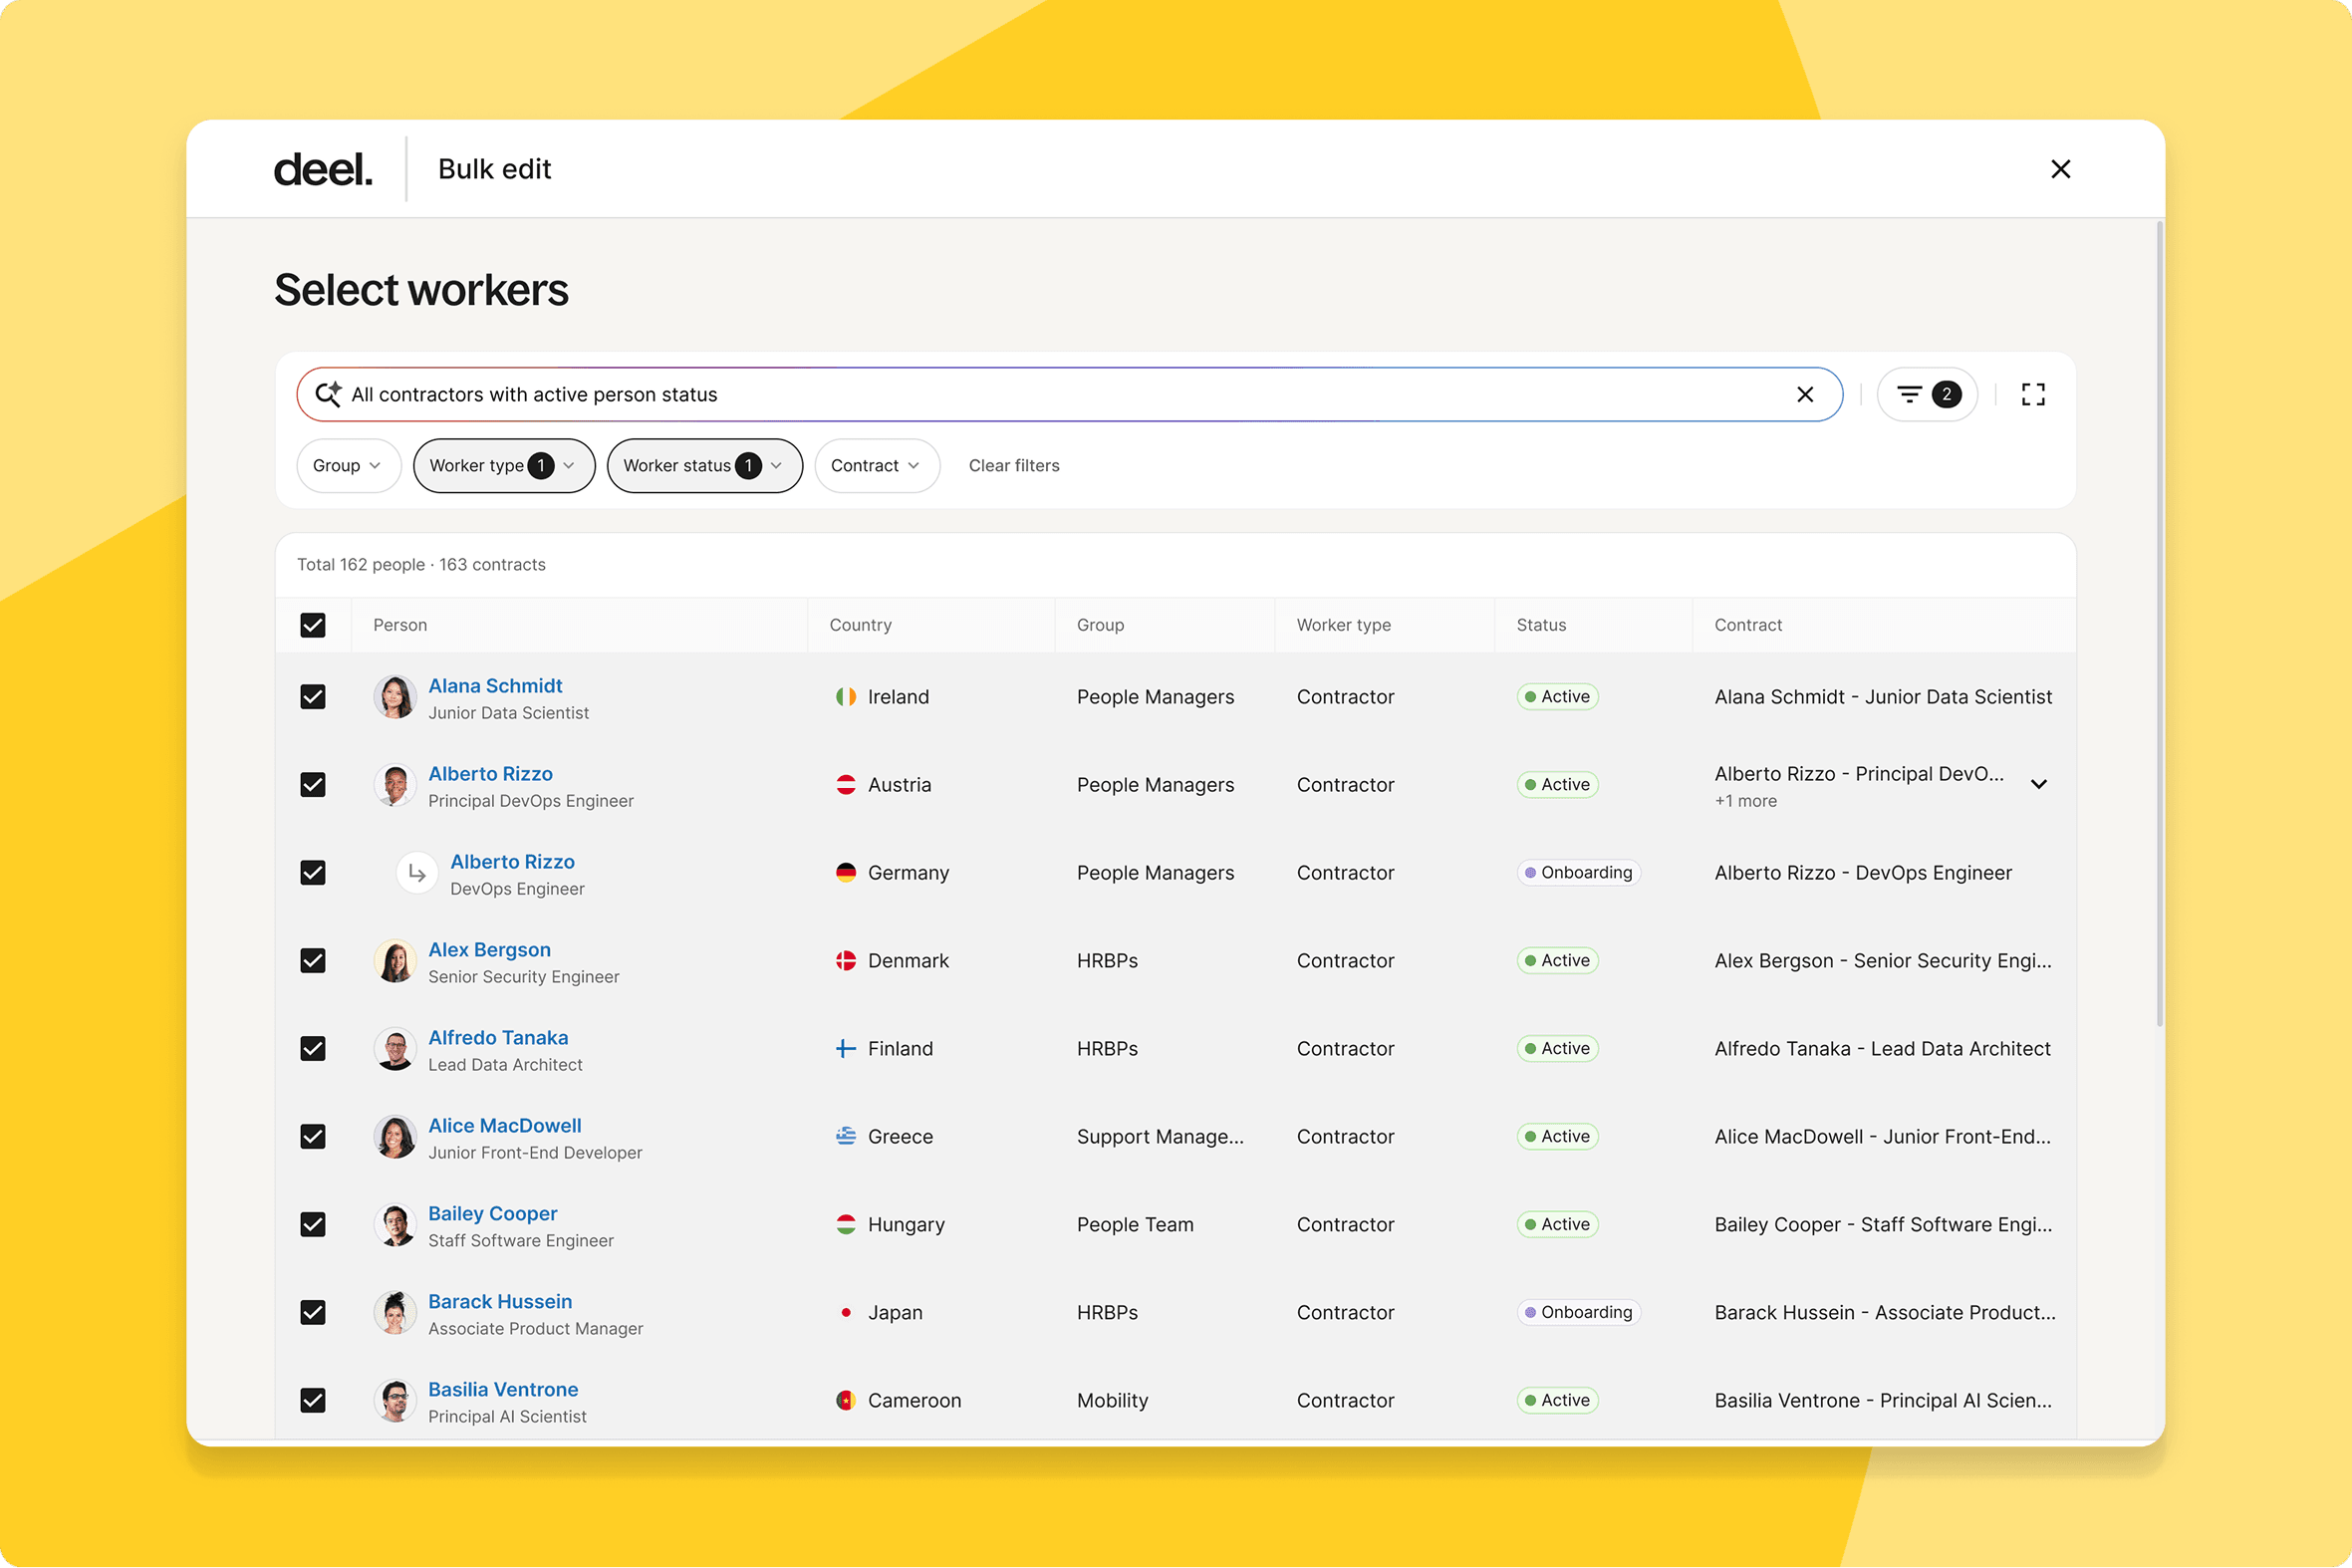The image size is (2352, 1568).
Task: Open the filters icon with badge 2
Action: click(1927, 394)
